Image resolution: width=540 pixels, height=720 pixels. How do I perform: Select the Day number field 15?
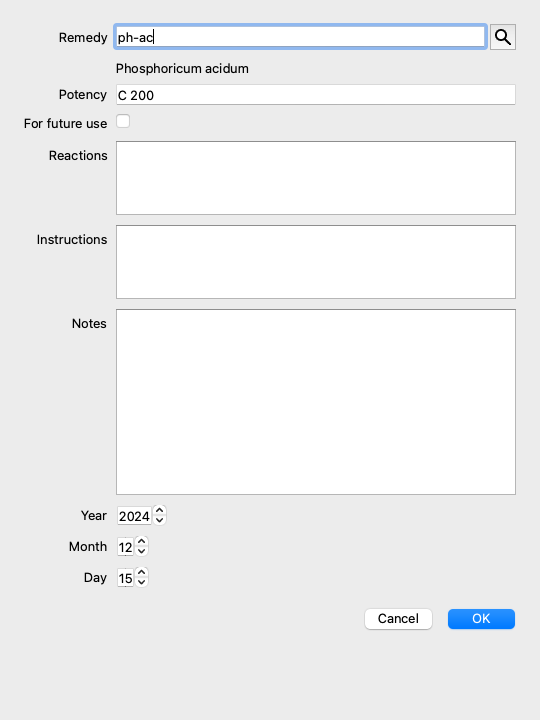click(x=125, y=578)
